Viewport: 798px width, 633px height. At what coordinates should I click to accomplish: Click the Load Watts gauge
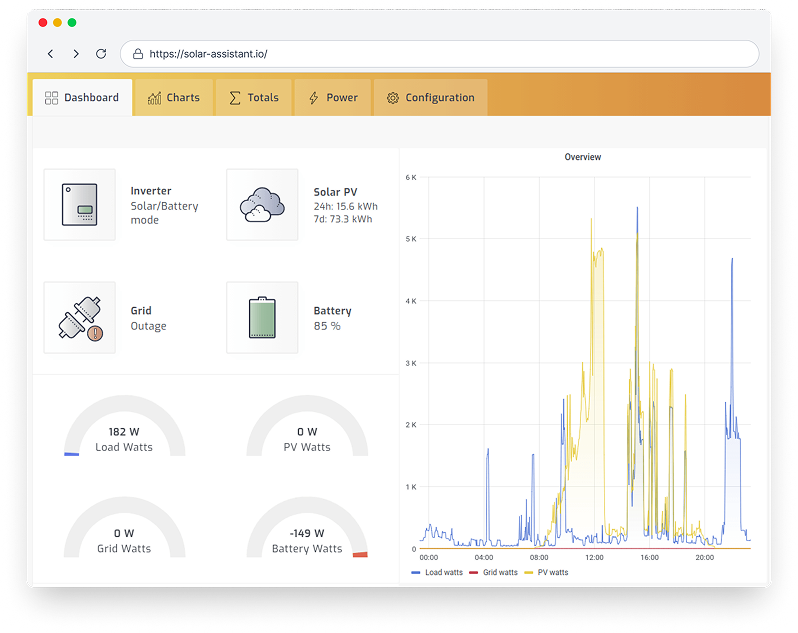[124, 426]
